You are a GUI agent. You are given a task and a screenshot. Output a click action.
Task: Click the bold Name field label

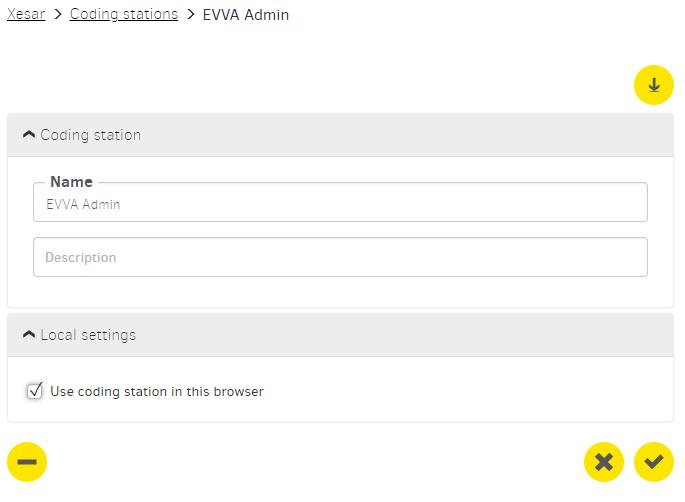pyautogui.click(x=72, y=181)
